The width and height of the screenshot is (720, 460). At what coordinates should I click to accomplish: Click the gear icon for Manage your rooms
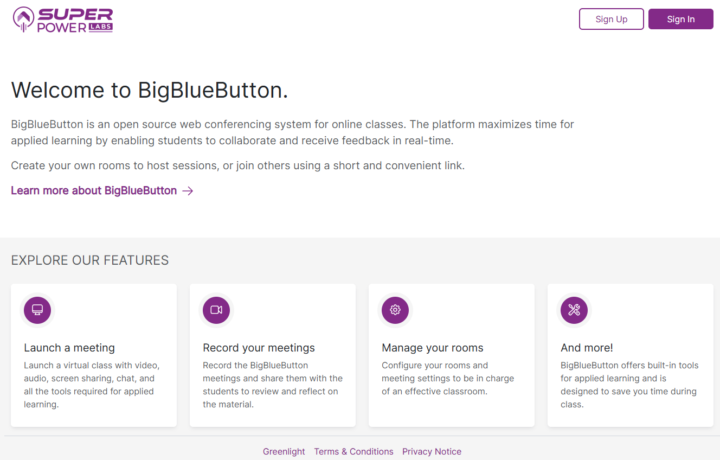tap(395, 310)
